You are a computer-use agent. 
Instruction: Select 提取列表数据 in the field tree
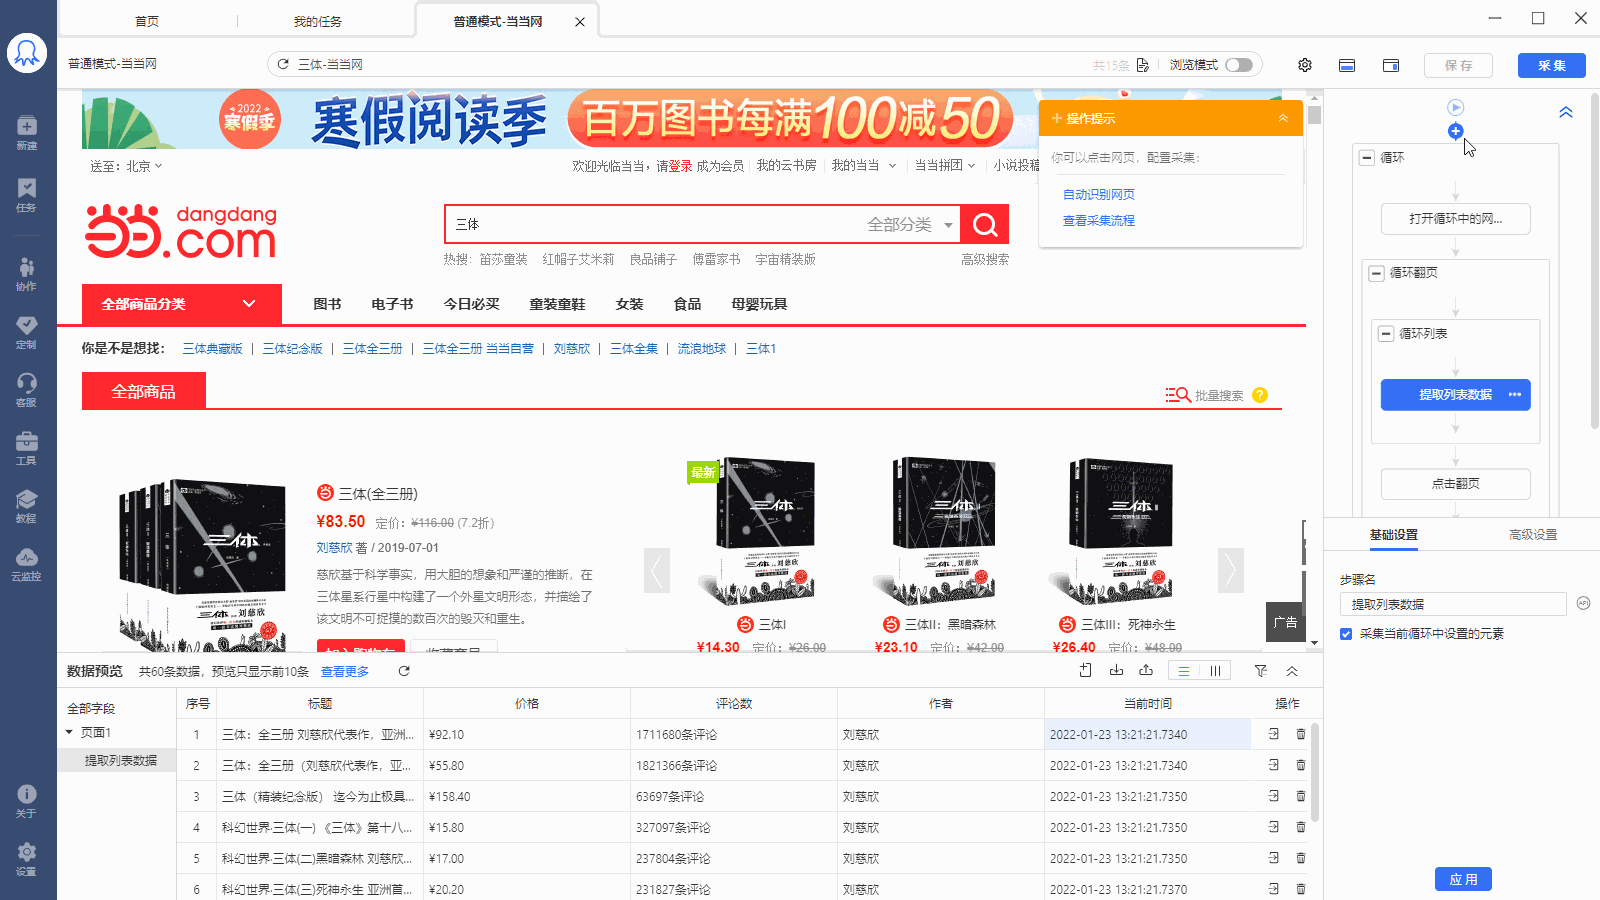point(121,760)
